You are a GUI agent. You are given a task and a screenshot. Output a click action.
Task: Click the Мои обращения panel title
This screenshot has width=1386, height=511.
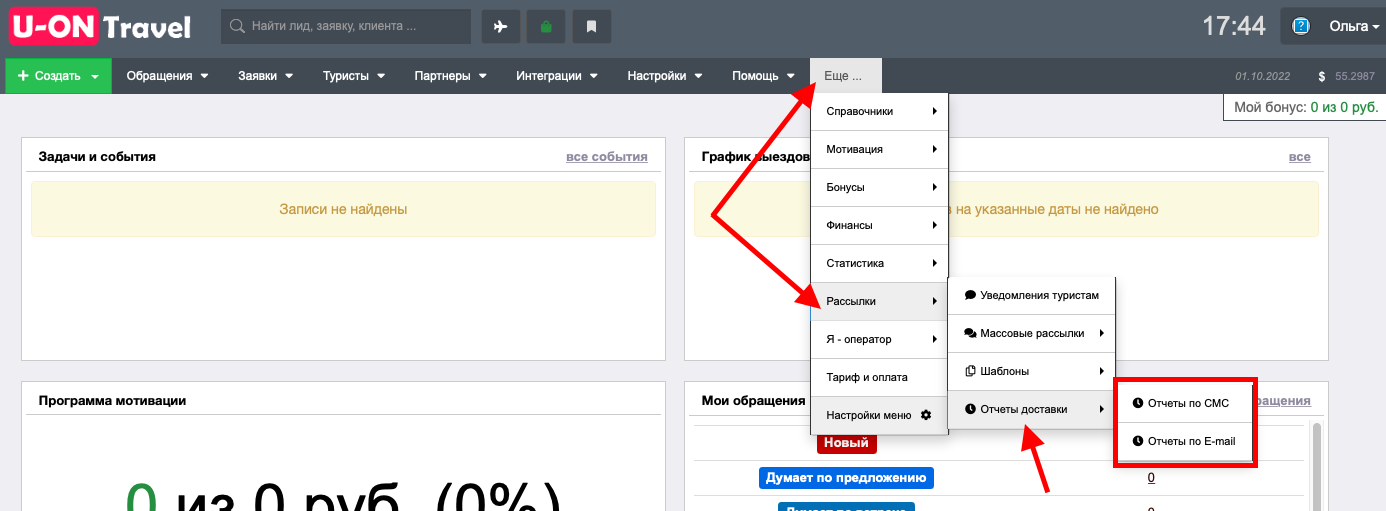[753, 400]
